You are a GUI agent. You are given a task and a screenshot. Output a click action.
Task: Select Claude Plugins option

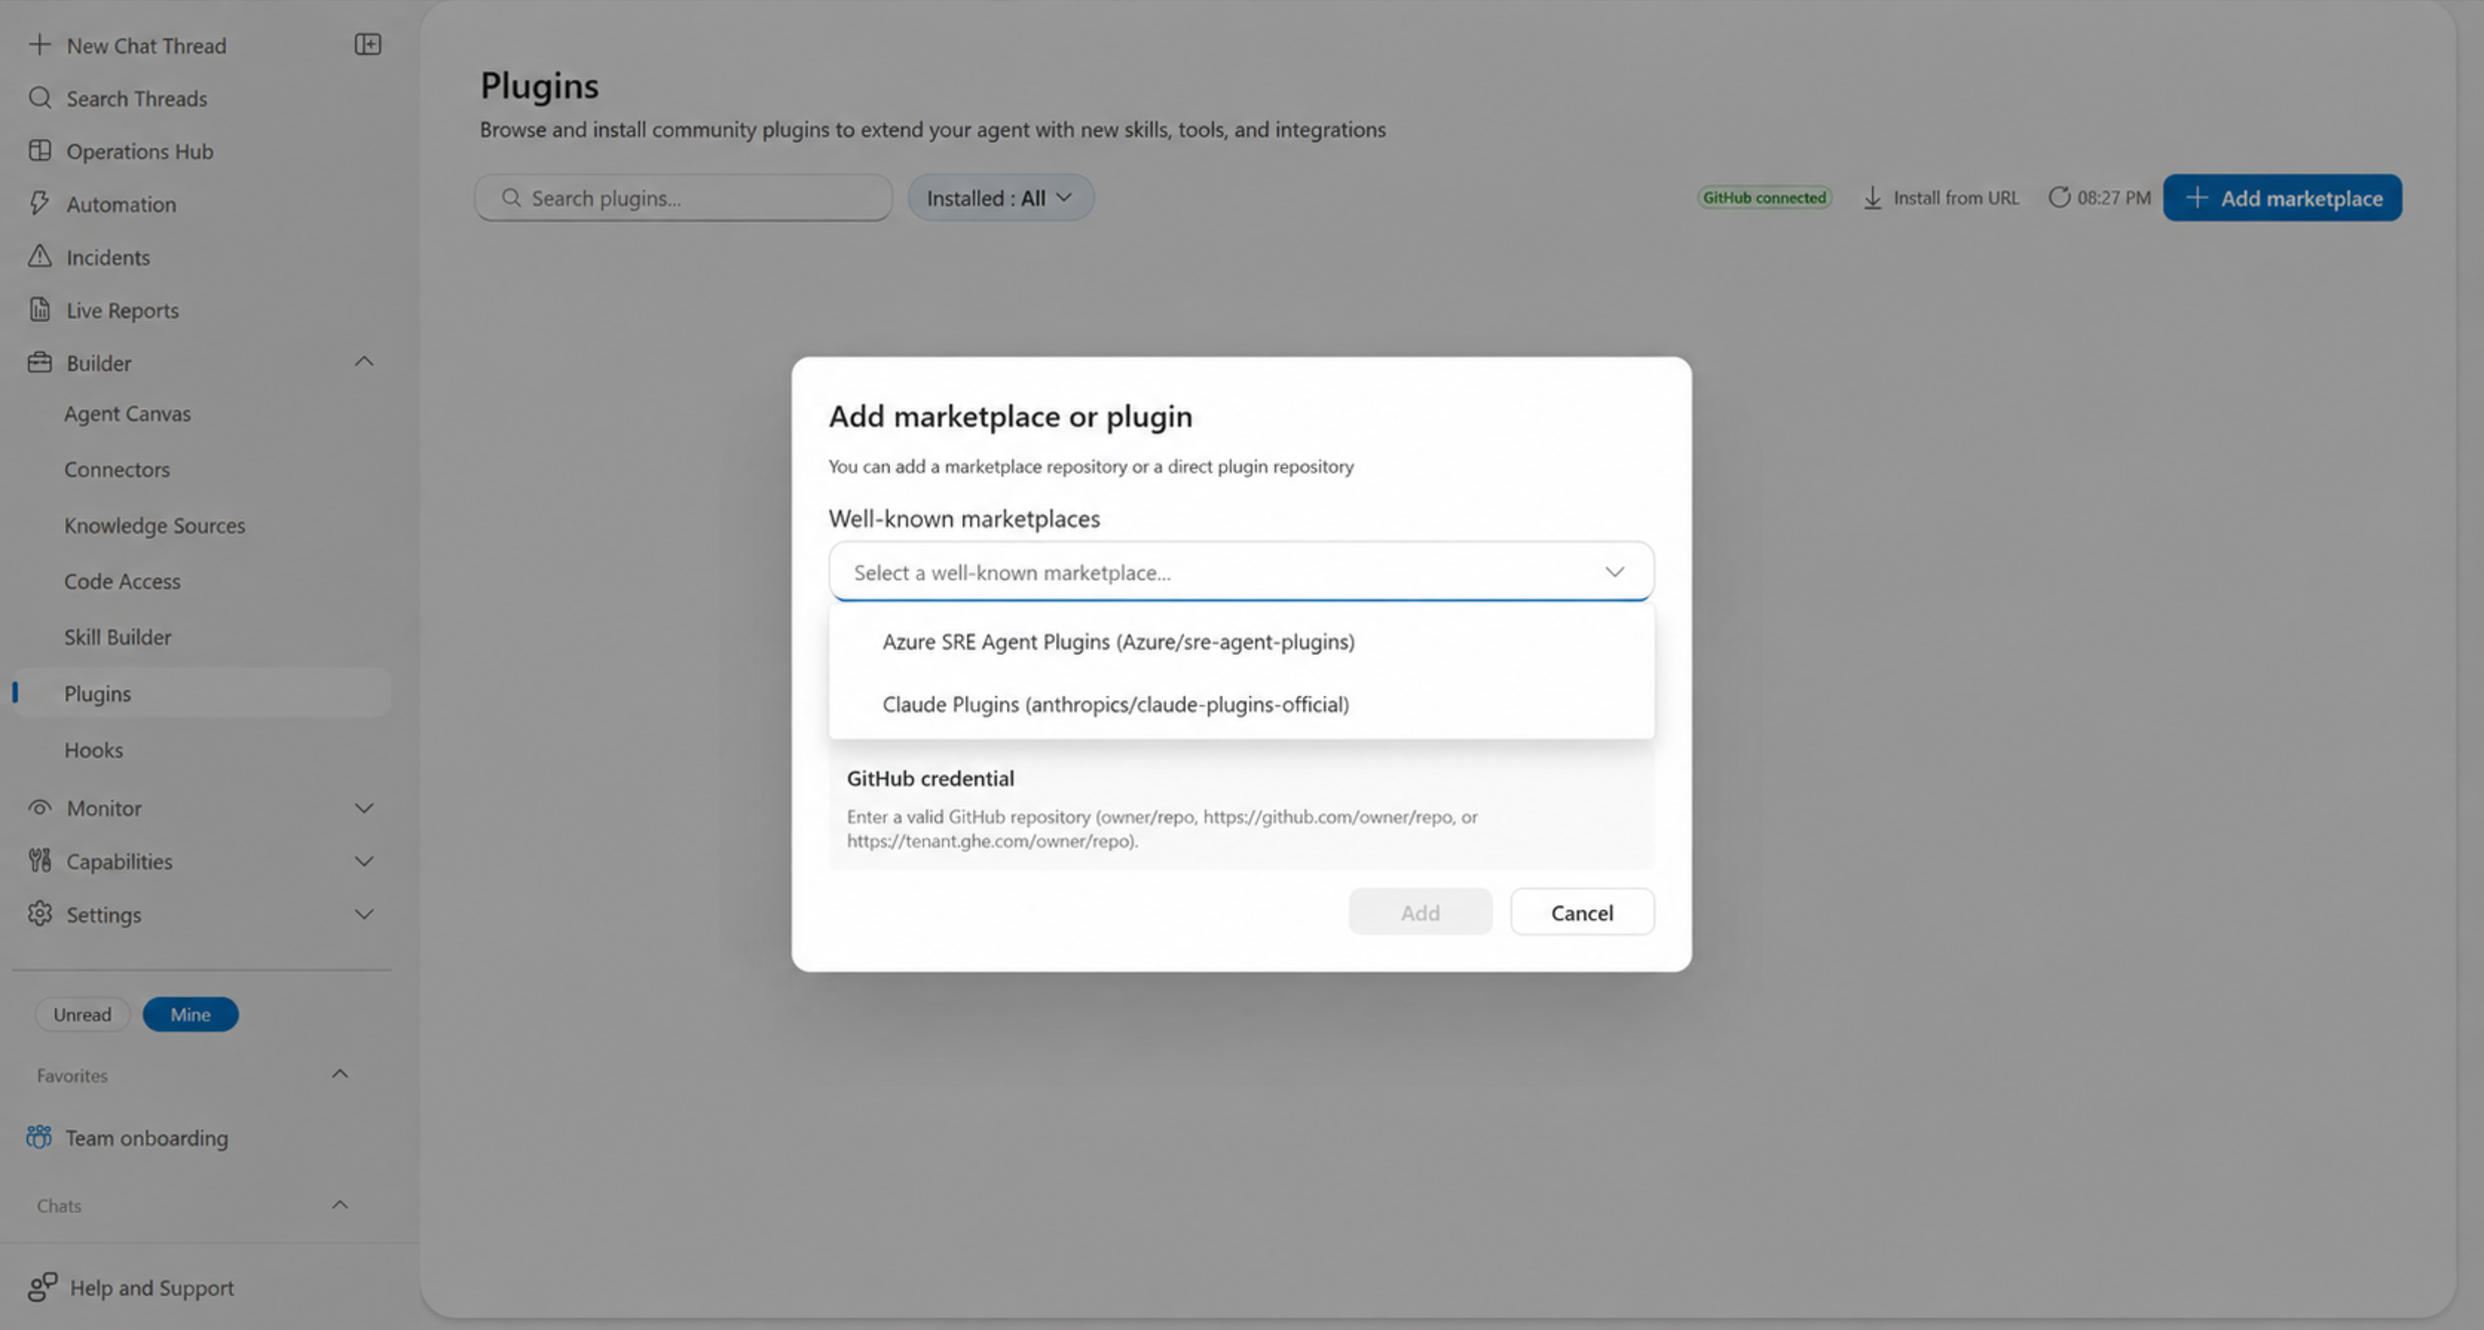pyautogui.click(x=1241, y=704)
